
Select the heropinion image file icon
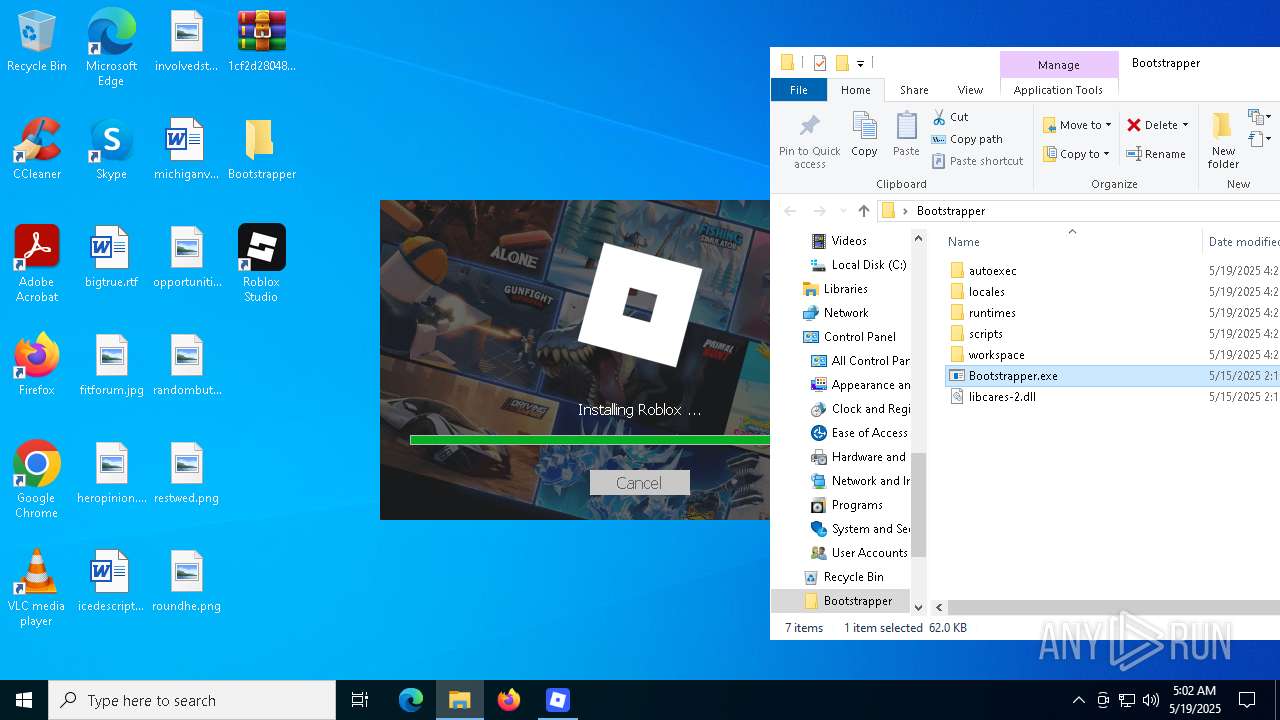(x=111, y=473)
